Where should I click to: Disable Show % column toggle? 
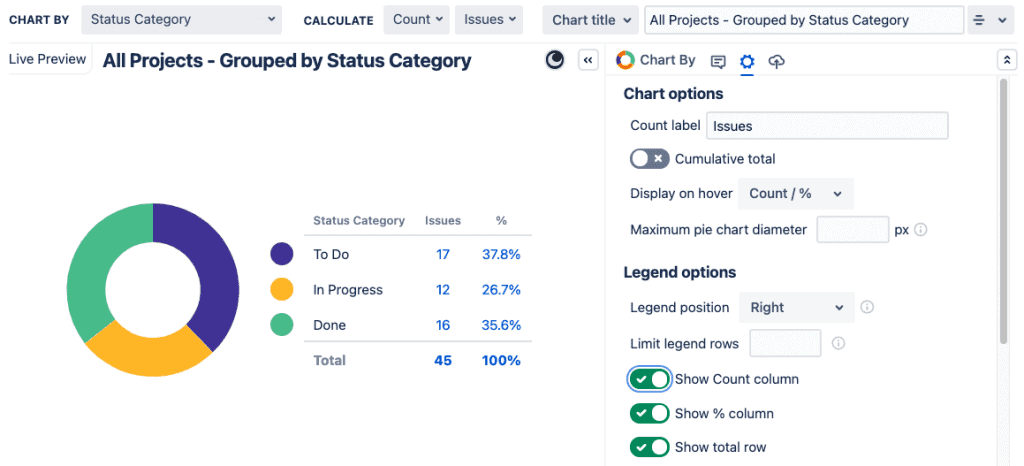pos(649,413)
